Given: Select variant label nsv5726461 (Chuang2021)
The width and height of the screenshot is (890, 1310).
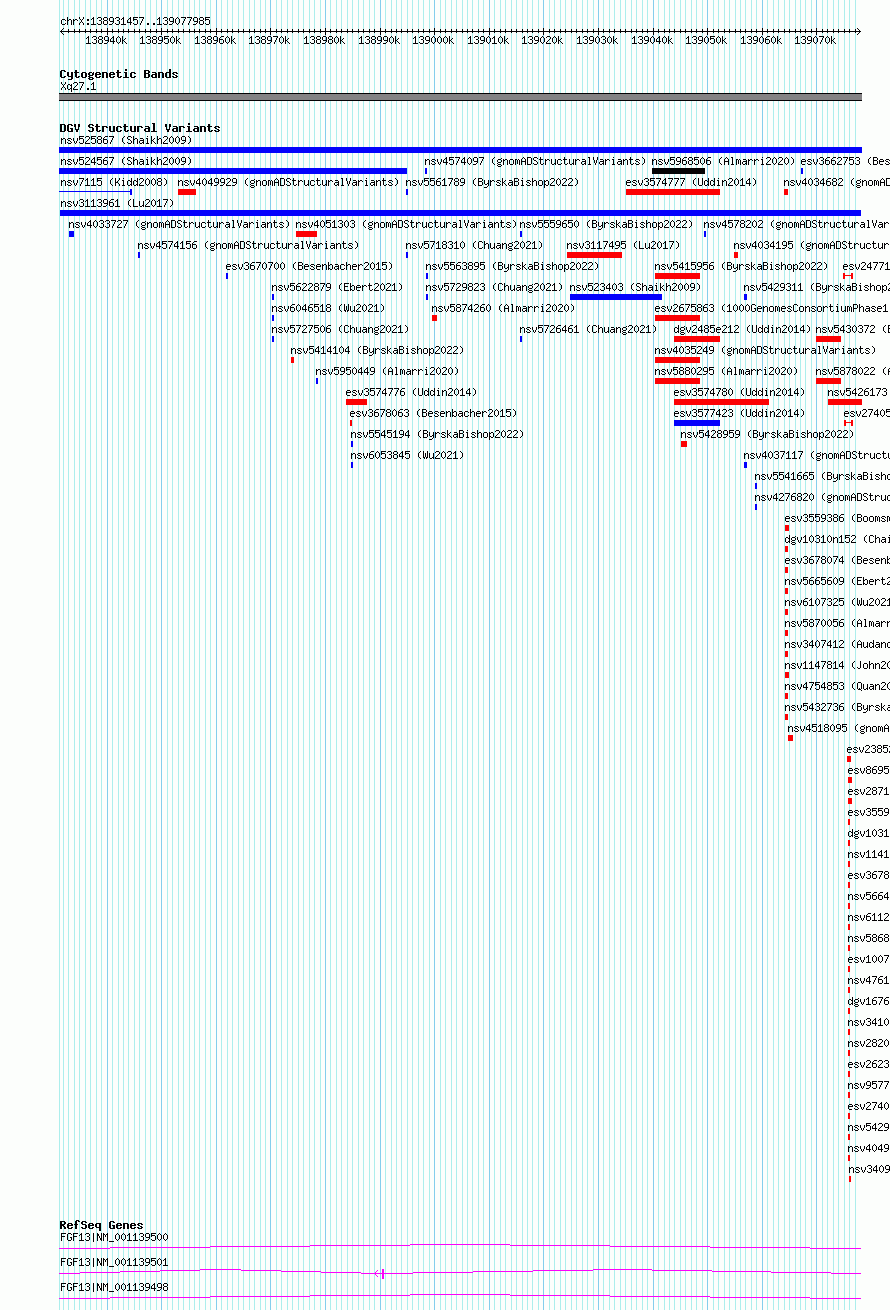Looking at the screenshot, I should (x=589, y=329).
